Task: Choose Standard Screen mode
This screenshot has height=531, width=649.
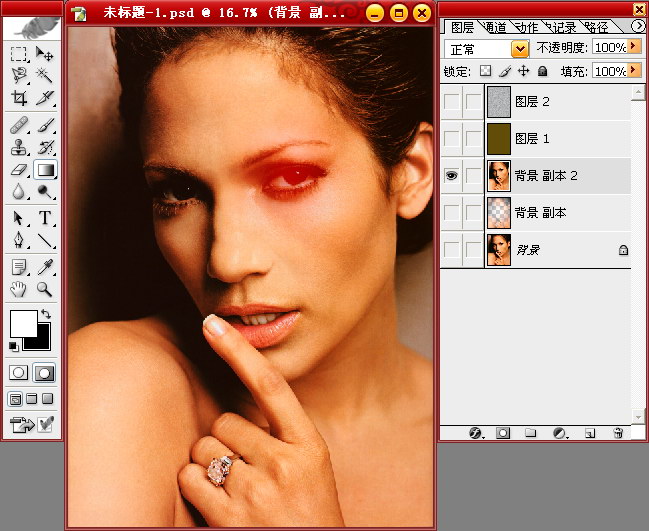Action: 15,399
